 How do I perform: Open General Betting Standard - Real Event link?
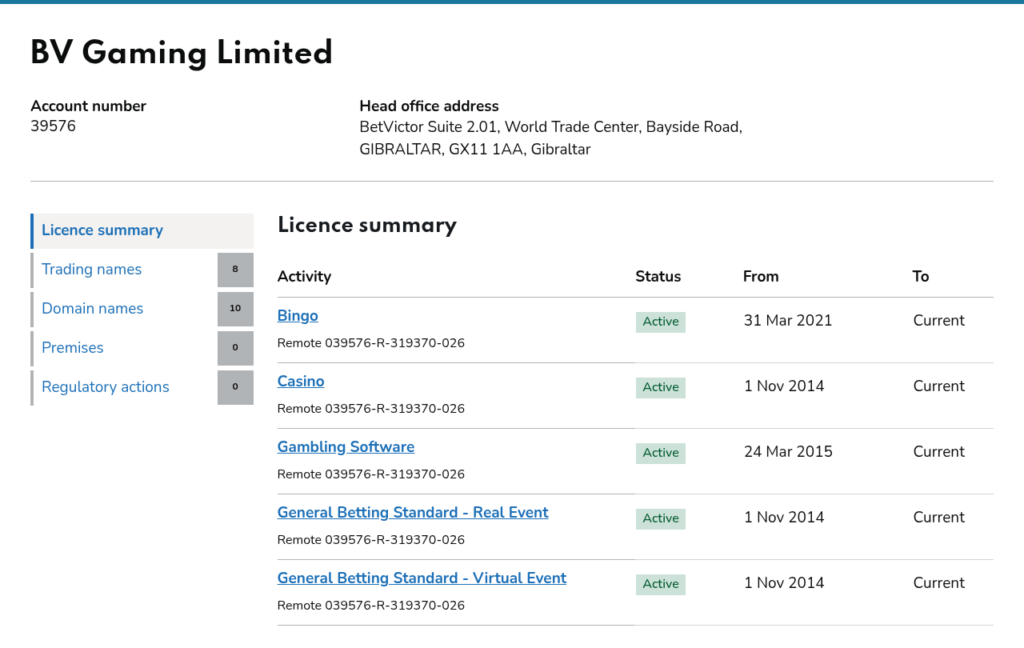pyautogui.click(x=413, y=513)
